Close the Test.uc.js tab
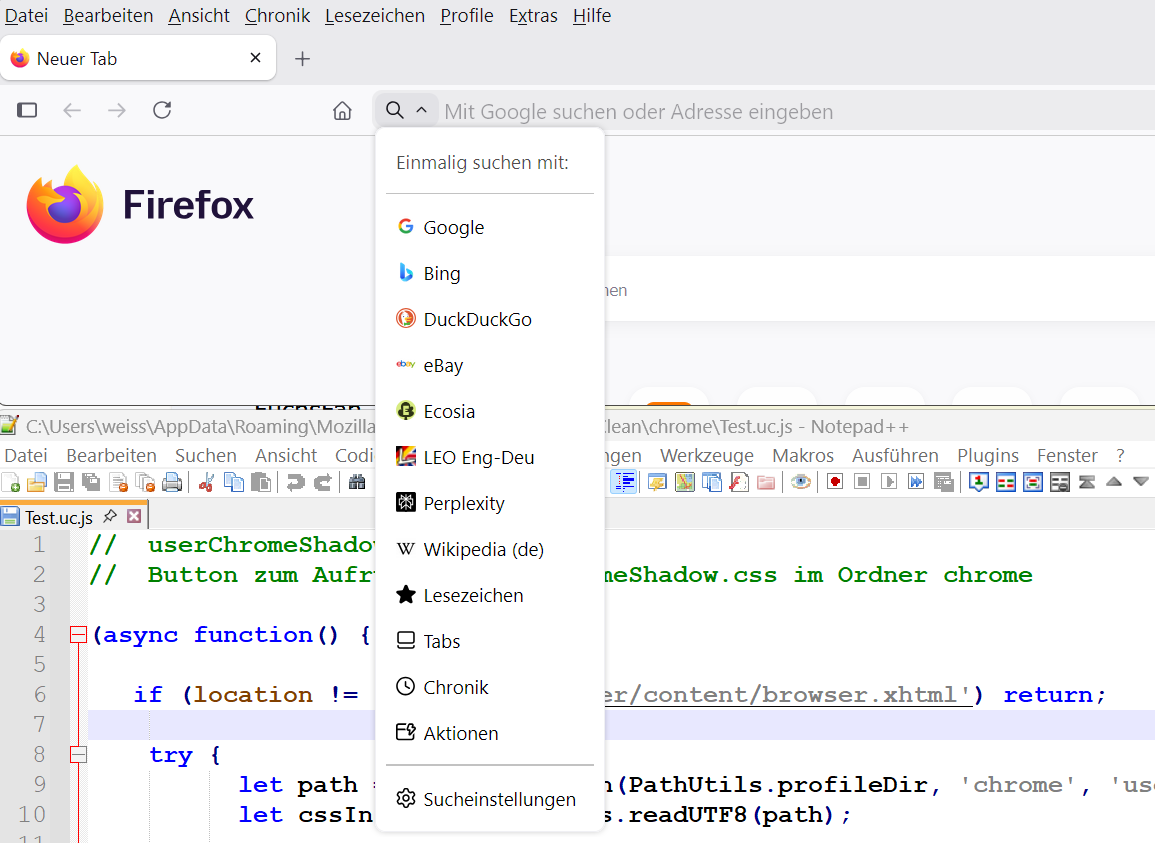This screenshot has height=843, width=1155. click(134, 516)
